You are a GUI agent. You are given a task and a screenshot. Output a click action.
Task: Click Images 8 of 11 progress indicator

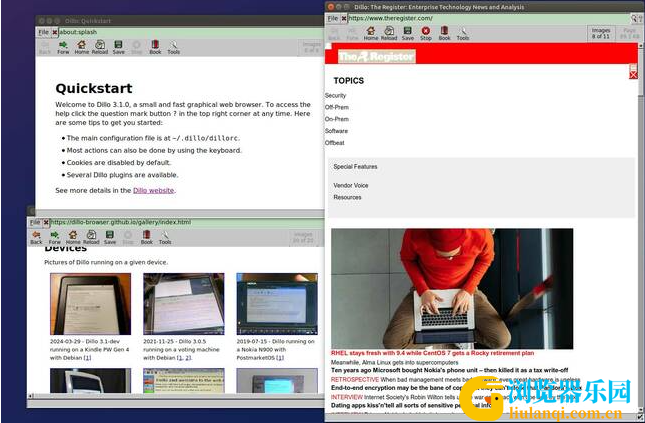(x=601, y=33)
